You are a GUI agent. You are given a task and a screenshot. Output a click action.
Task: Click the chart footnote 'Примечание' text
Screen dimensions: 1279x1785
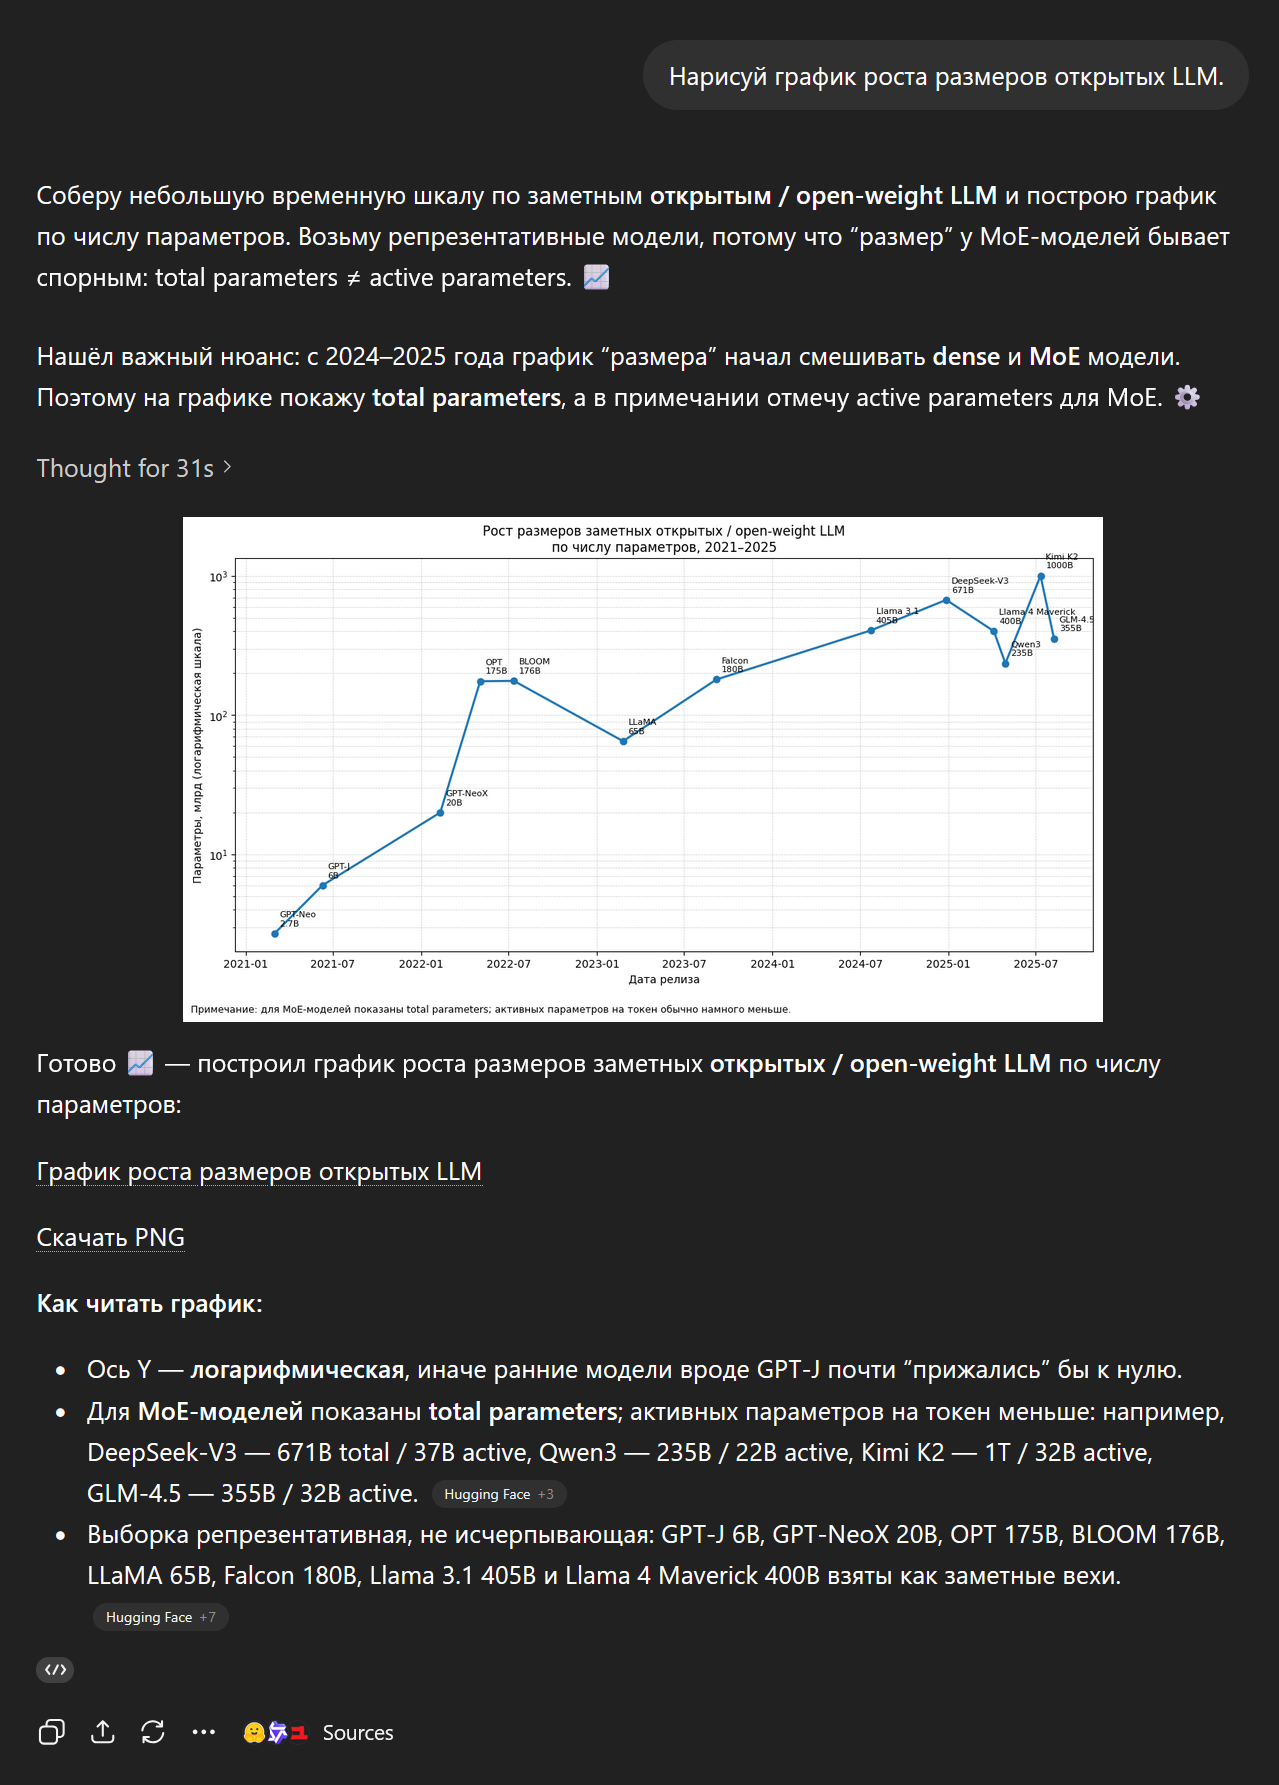pyautogui.click(x=490, y=1009)
